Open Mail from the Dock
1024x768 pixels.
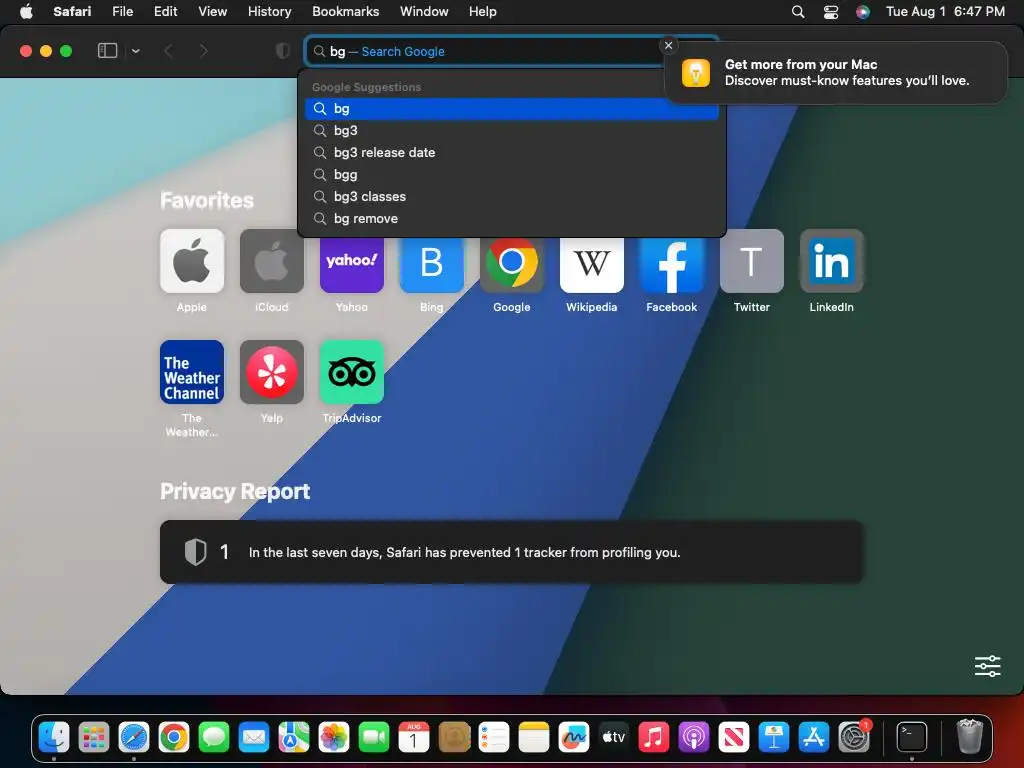click(254, 737)
